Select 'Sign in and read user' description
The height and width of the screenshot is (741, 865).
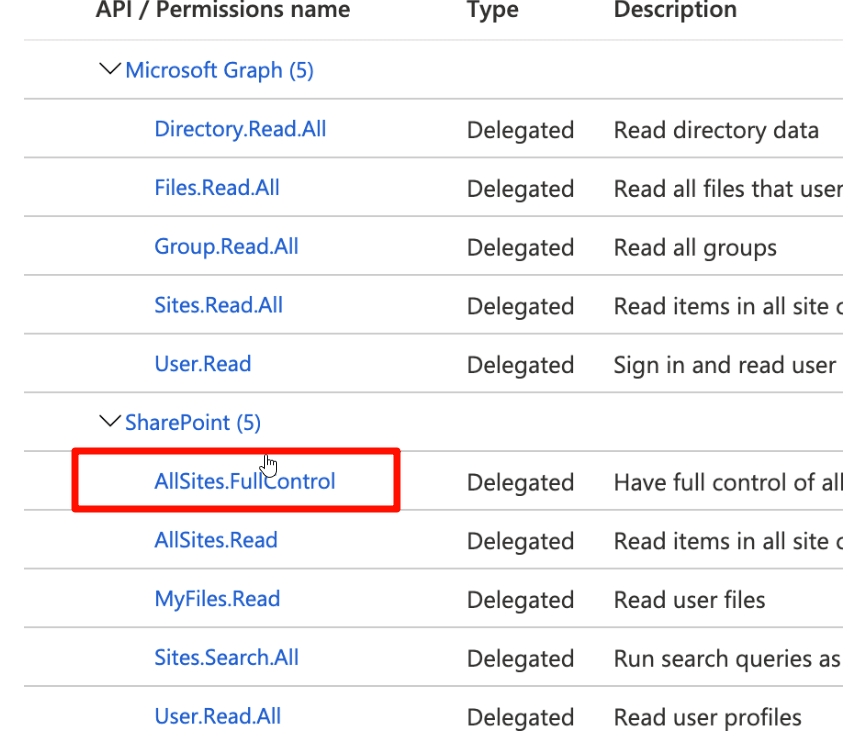point(725,365)
